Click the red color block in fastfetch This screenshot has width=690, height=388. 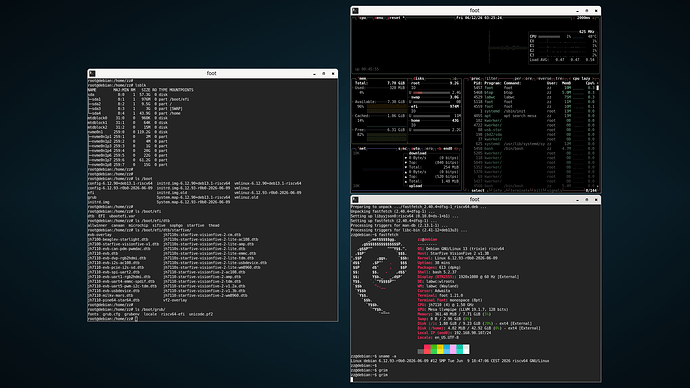[427, 349]
